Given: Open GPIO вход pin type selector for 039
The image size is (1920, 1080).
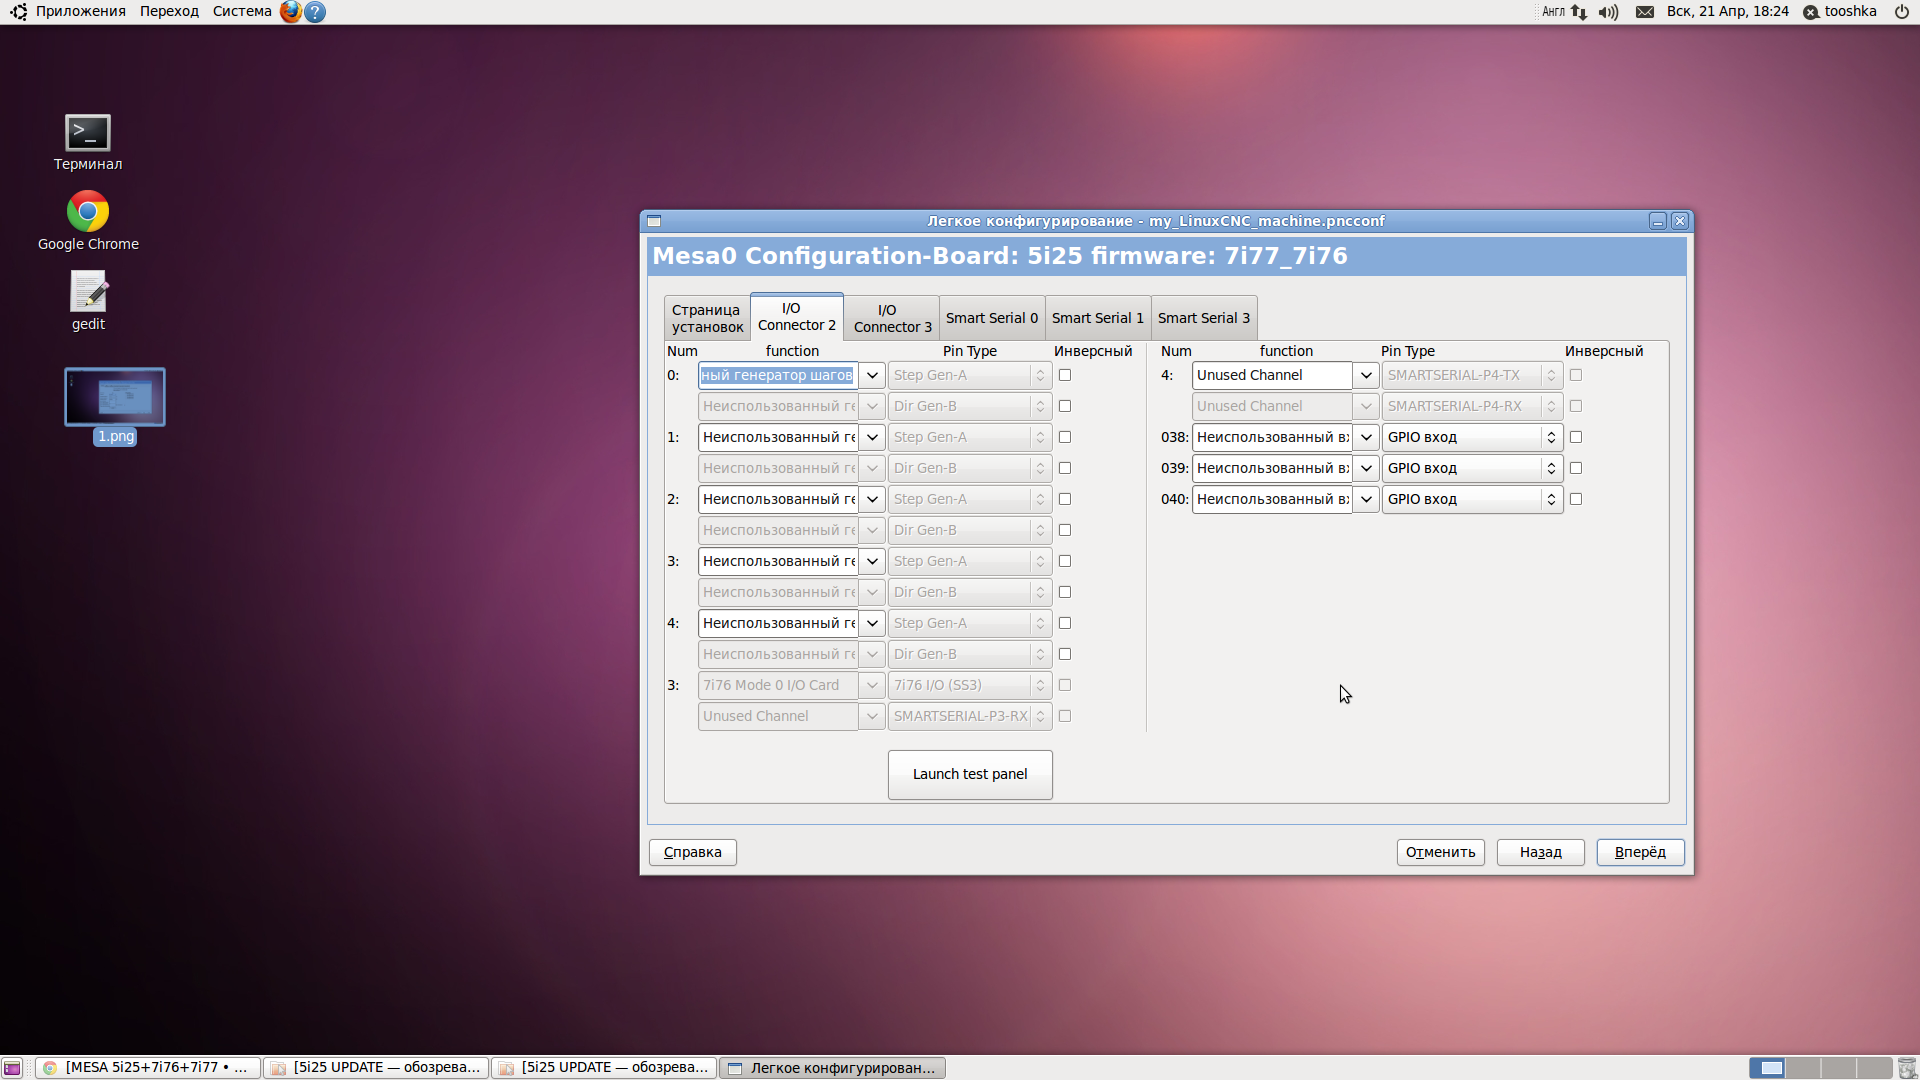Looking at the screenshot, I should tap(1551, 468).
